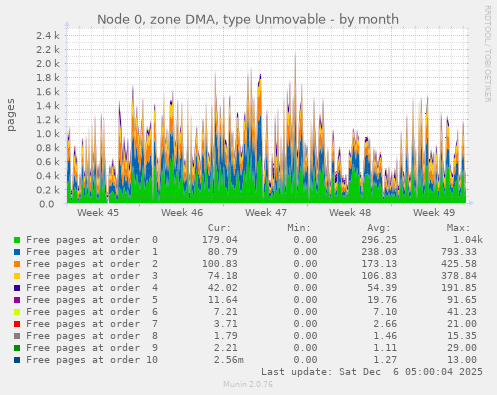497x395 pixels.
Task: Click the 0.0 y-axis tick label
Action: point(47,204)
